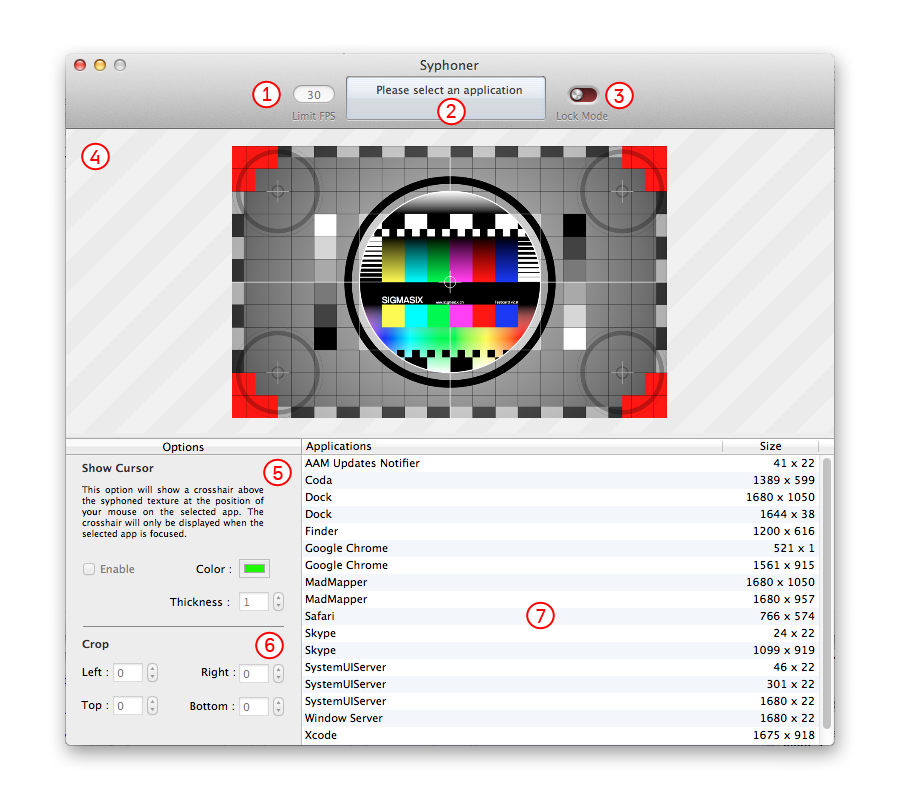Image resolution: width=900 pixels, height=800 pixels.
Task: Sort by the Size column header
Action: pos(770,446)
